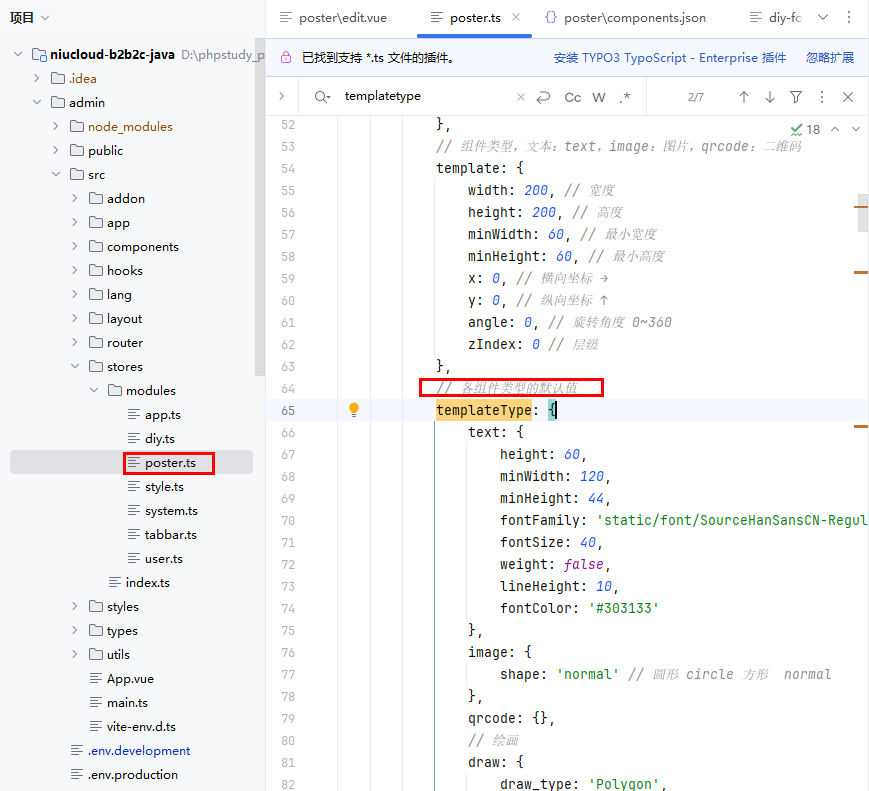869x791 pixels.
Task: Toggle regex (.*) search option
Action: click(x=625, y=97)
